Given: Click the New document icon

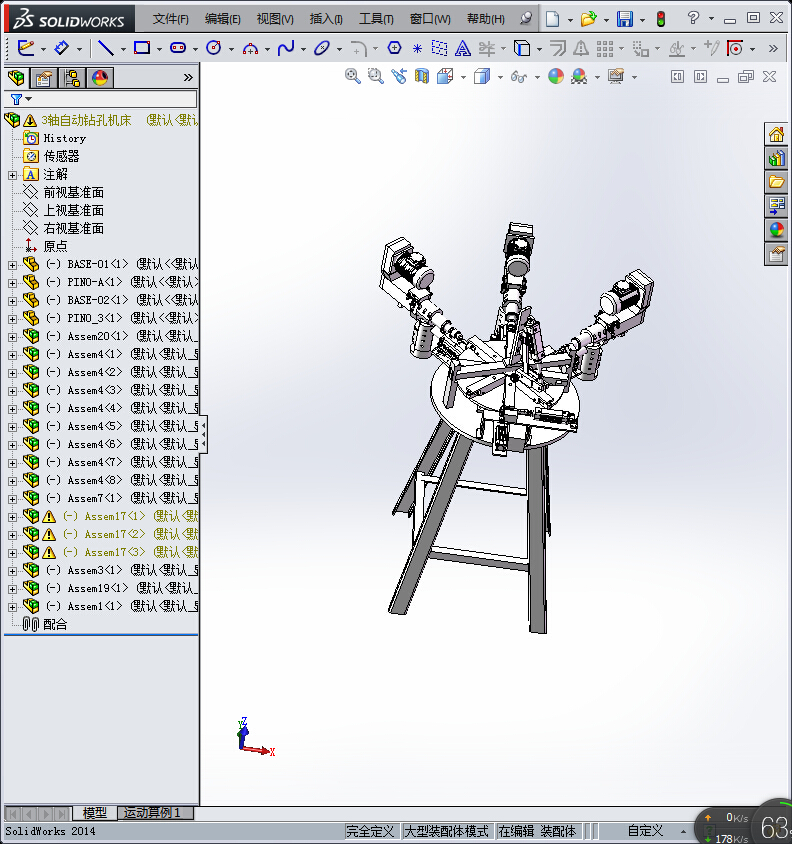Looking at the screenshot, I should coord(552,19).
